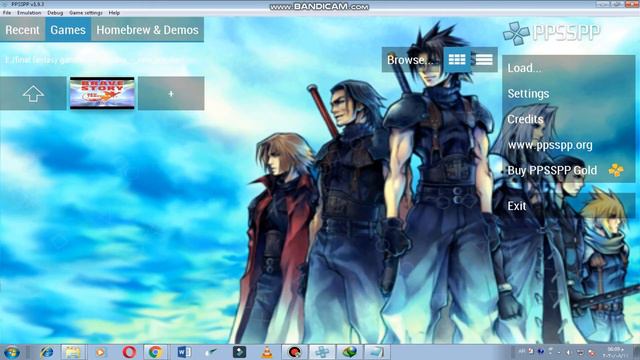Viewport: 640px width, 360px height.
Task: Open File Explorer from taskbar
Action: coord(73,352)
